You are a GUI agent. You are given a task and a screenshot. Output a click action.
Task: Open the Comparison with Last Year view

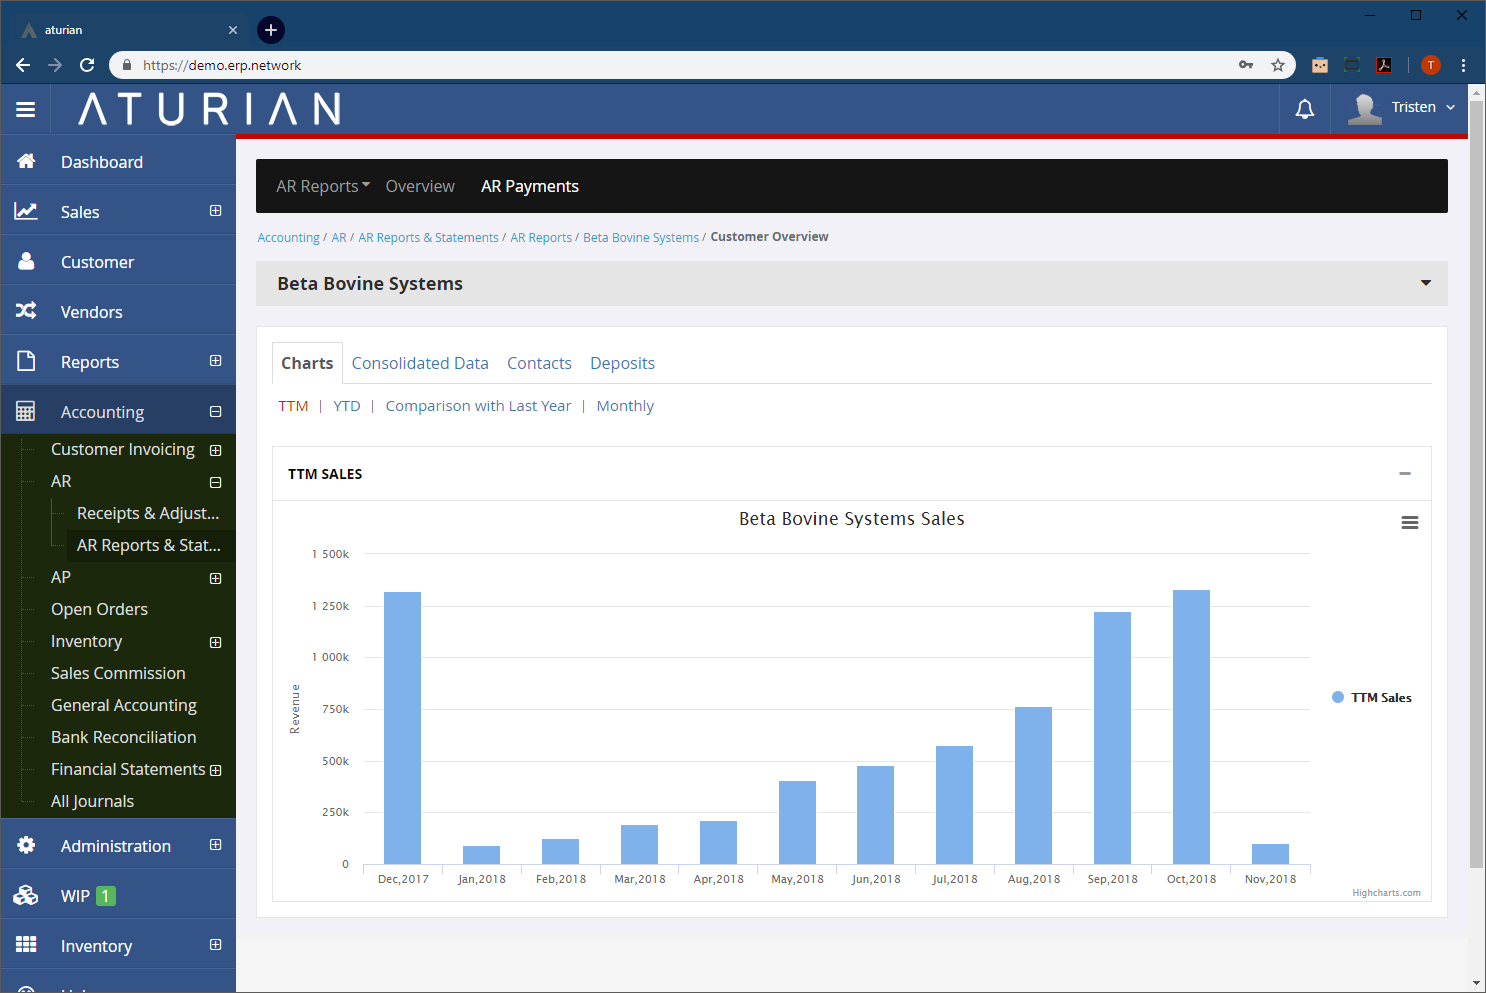coord(478,406)
